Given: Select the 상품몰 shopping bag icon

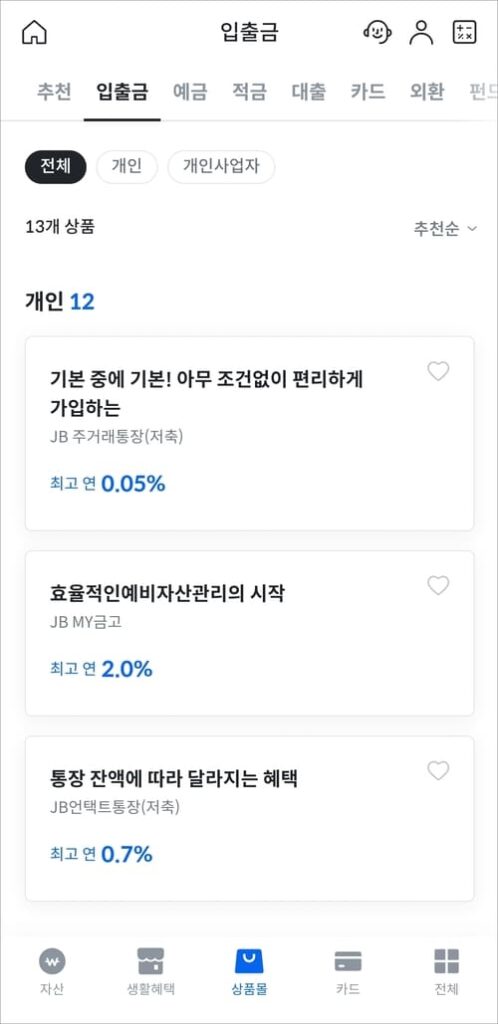Looking at the screenshot, I should tap(249, 961).
